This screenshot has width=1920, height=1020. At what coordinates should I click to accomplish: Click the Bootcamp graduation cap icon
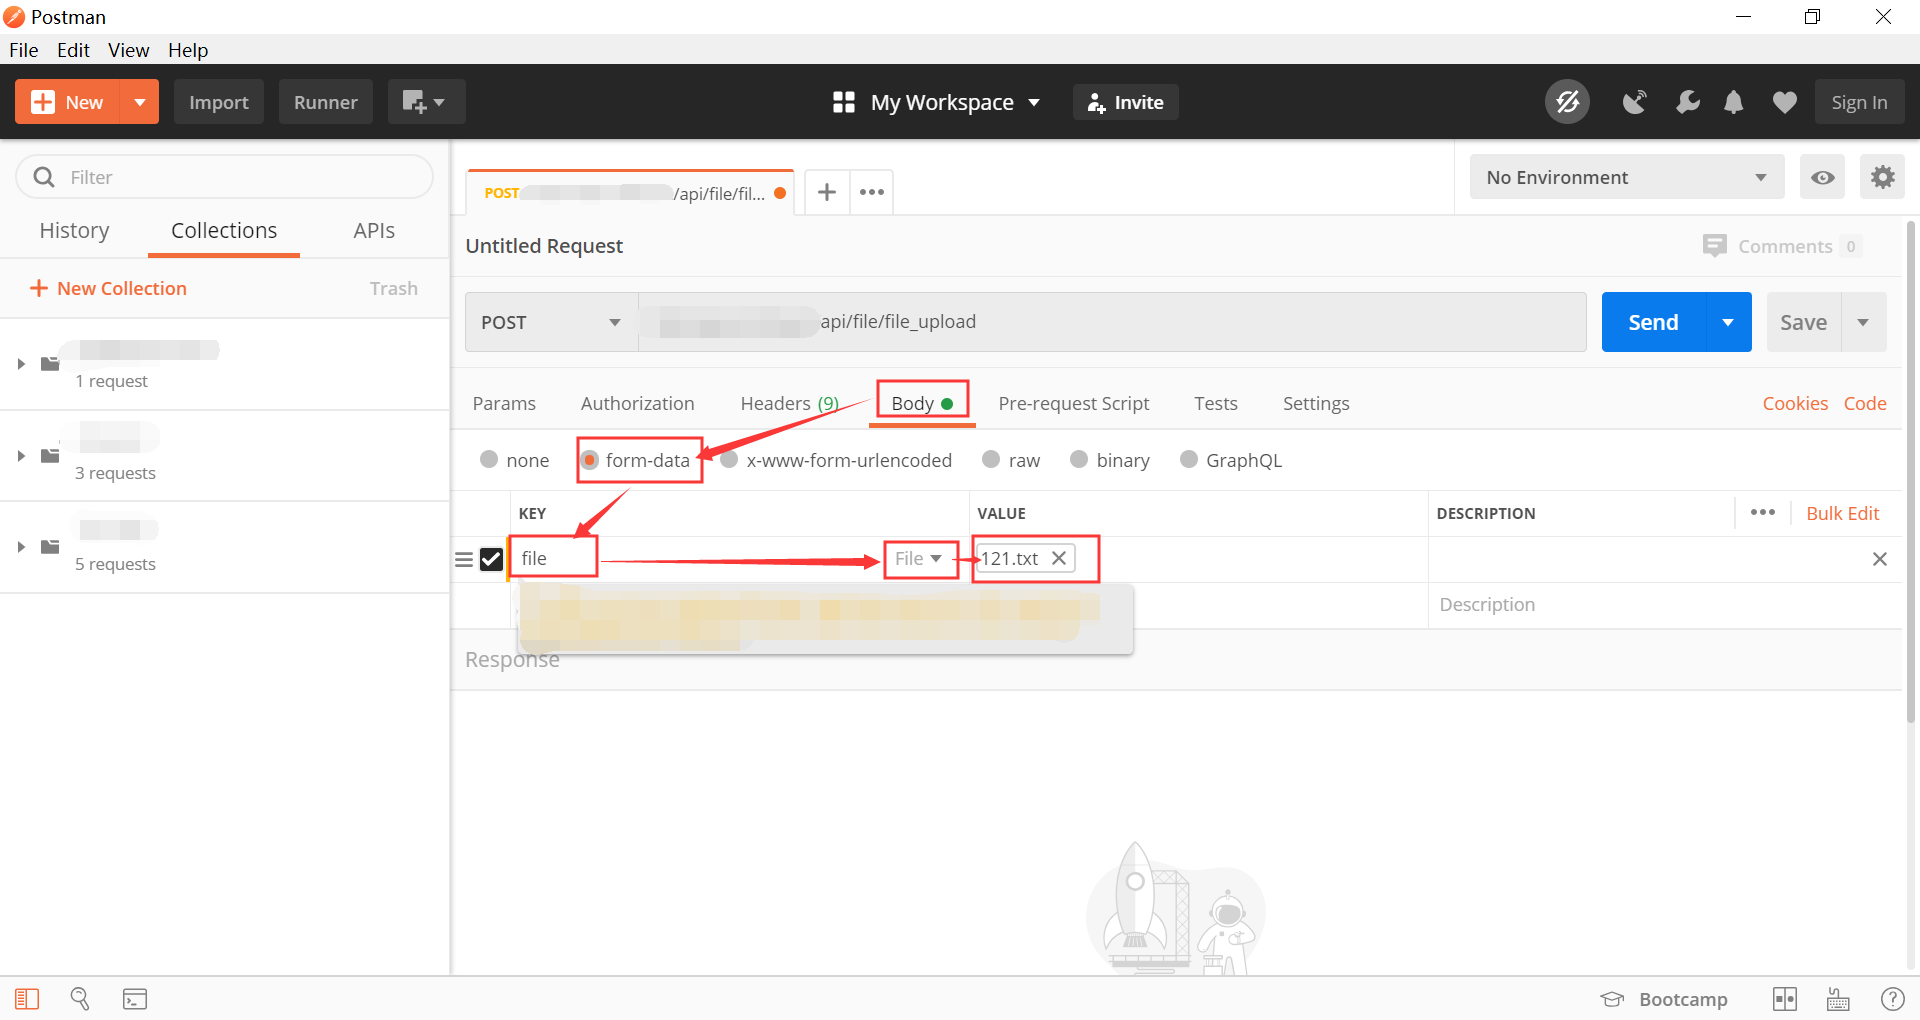click(1612, 999)
